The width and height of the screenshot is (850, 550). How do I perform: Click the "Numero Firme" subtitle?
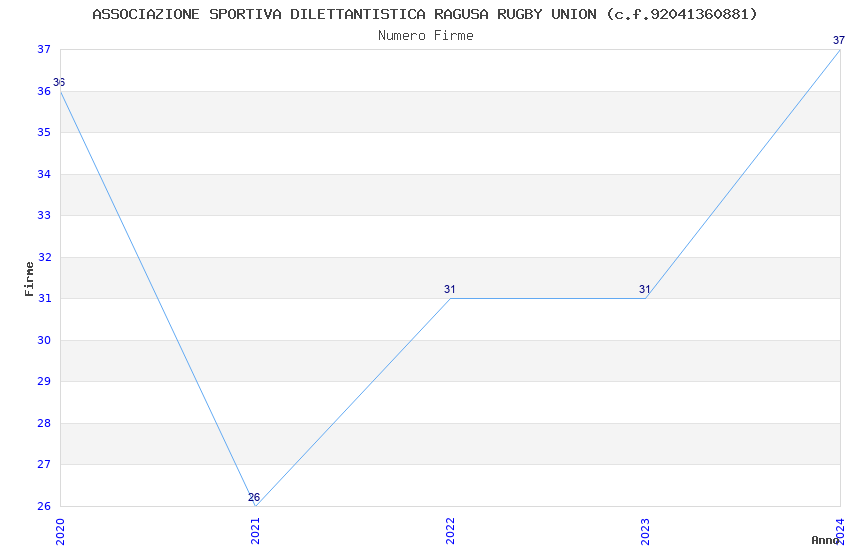coord(425,36)
